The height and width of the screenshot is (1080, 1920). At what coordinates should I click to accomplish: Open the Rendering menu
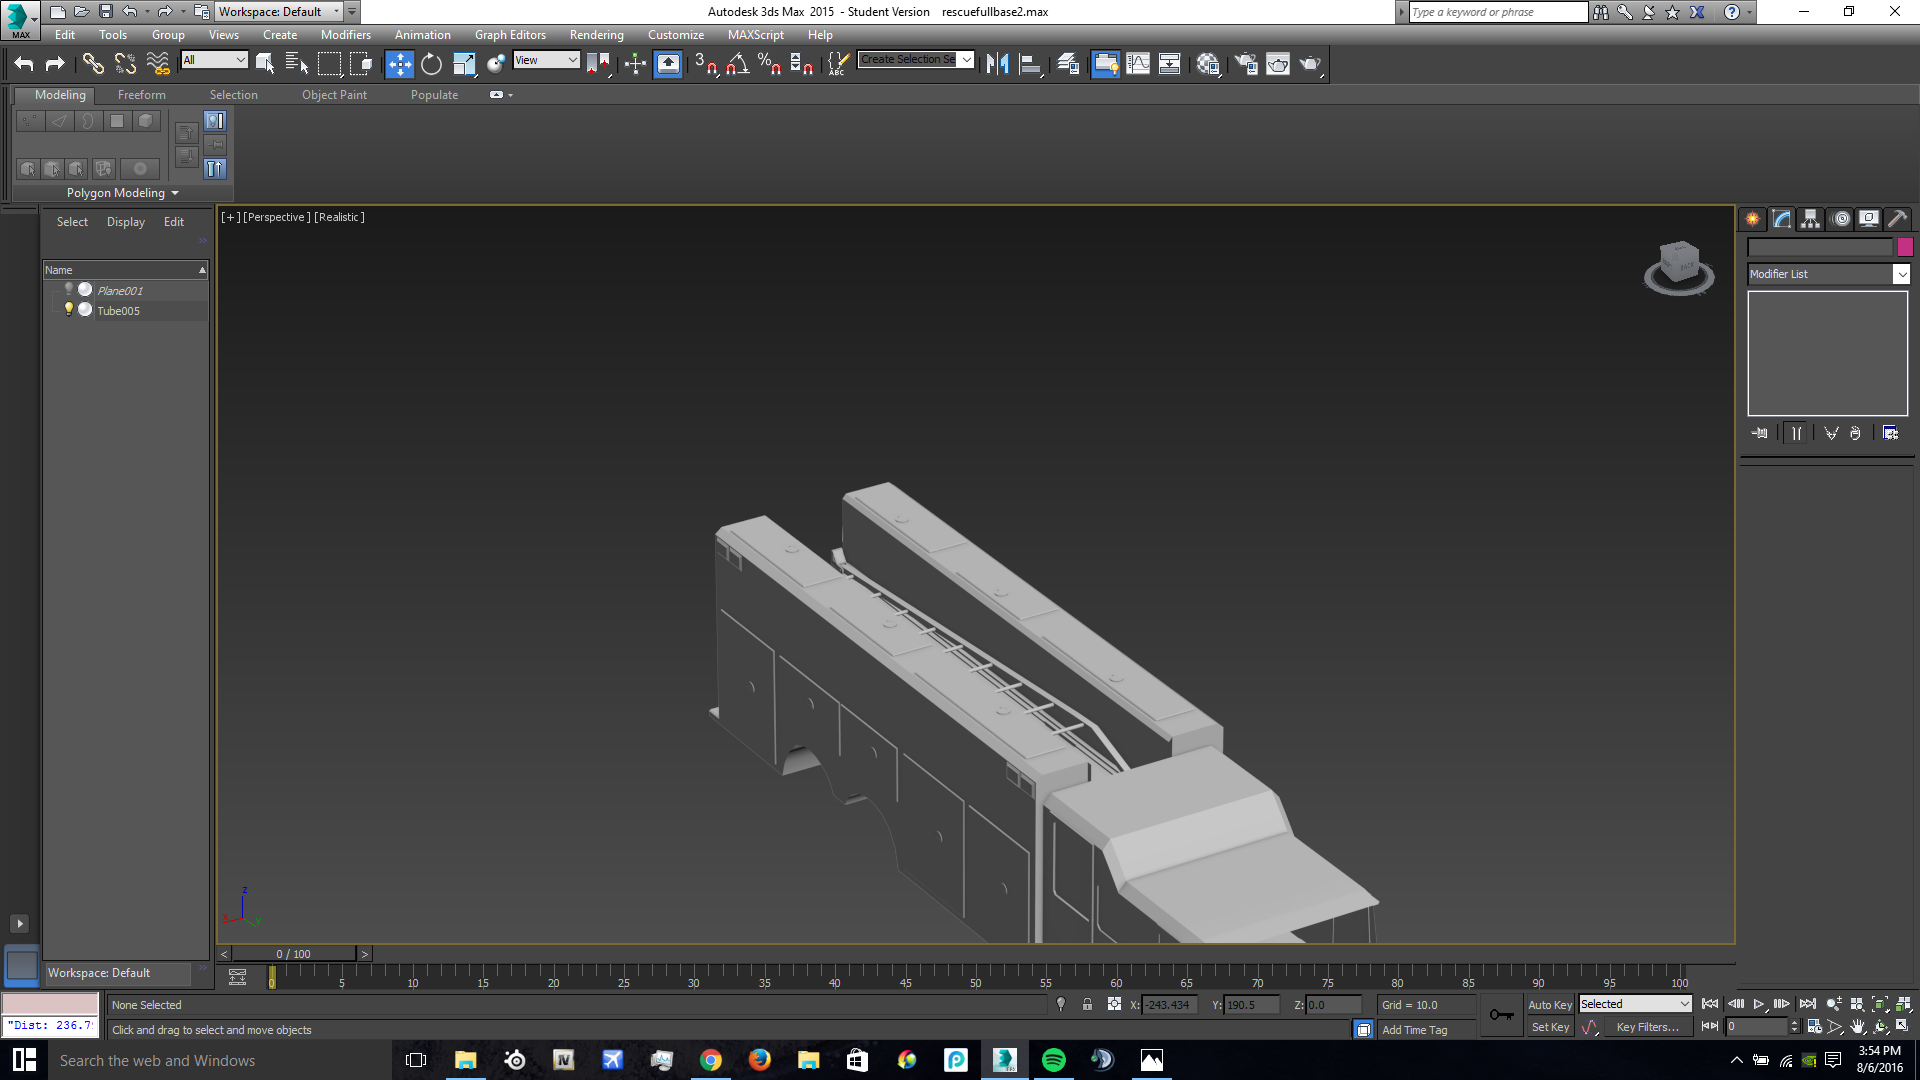(596, 35)
